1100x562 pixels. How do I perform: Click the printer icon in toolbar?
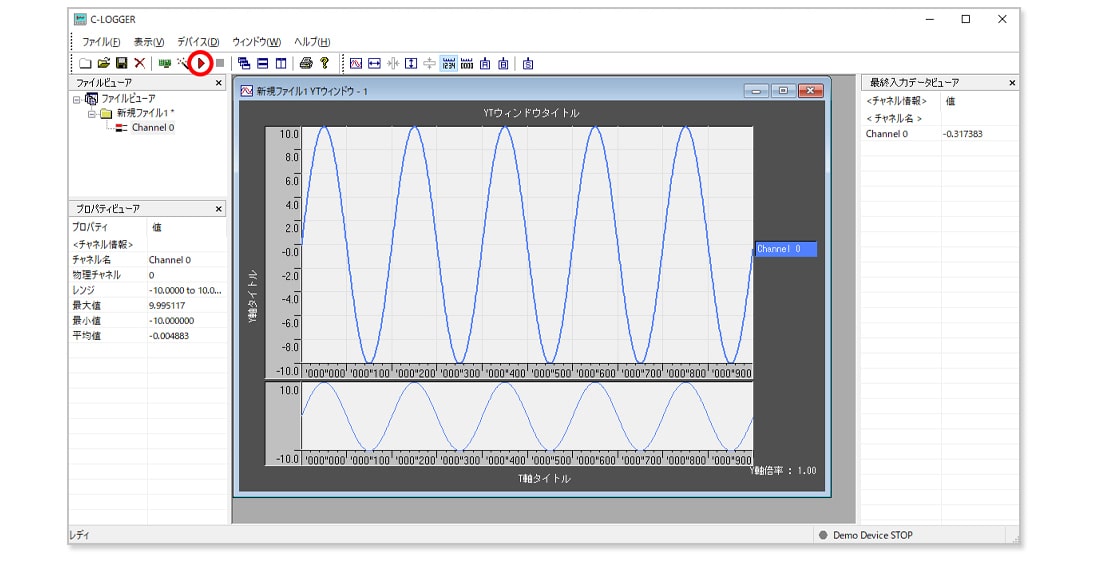[x=306, y=63]
